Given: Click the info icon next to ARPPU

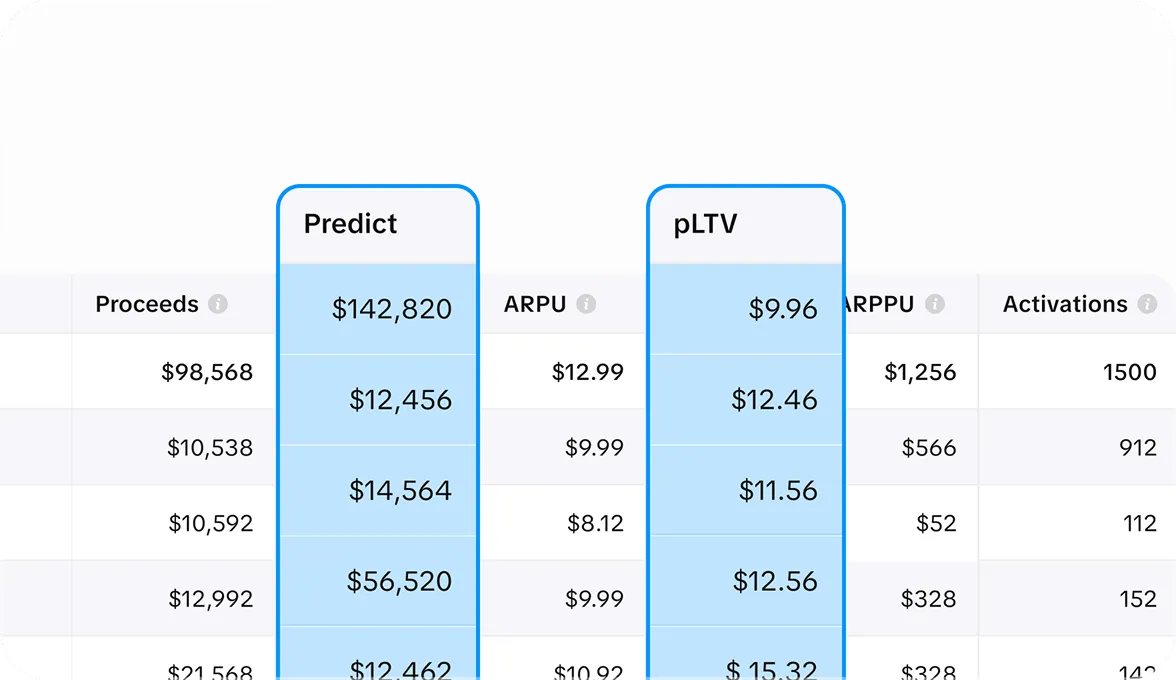Looking at the screenshot, I should point(937,304).
